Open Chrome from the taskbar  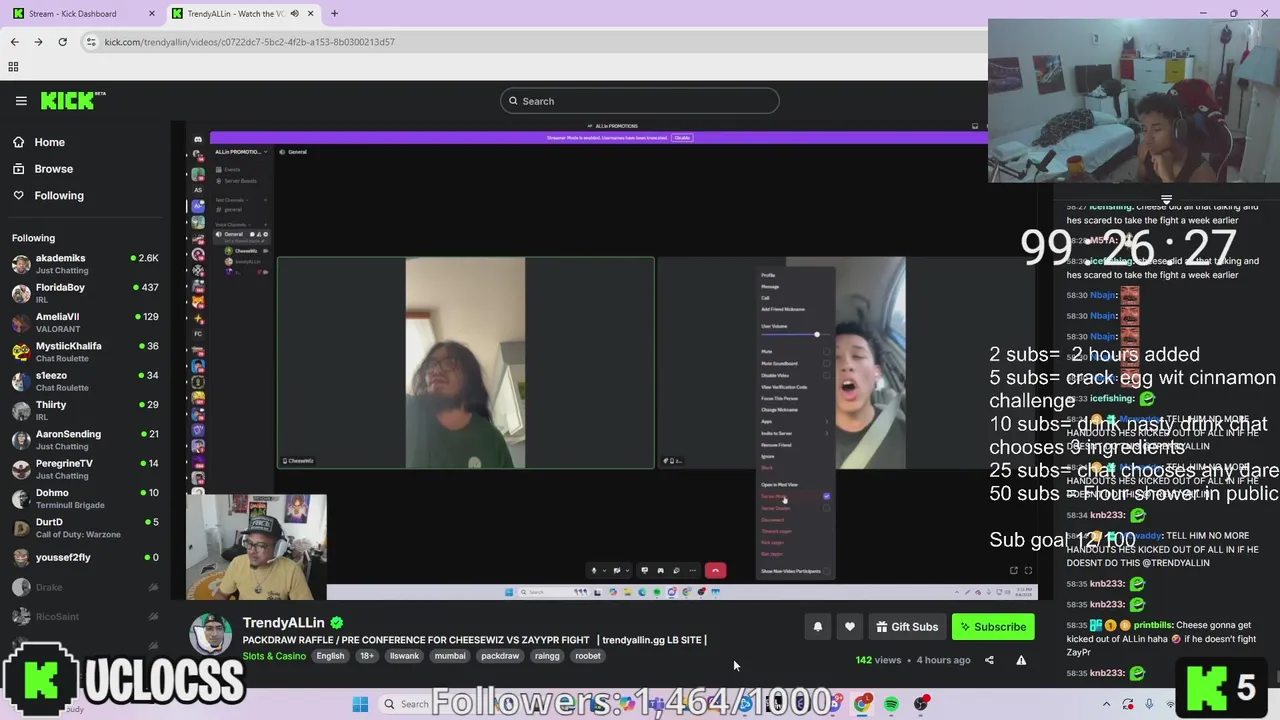pos(861,704)
